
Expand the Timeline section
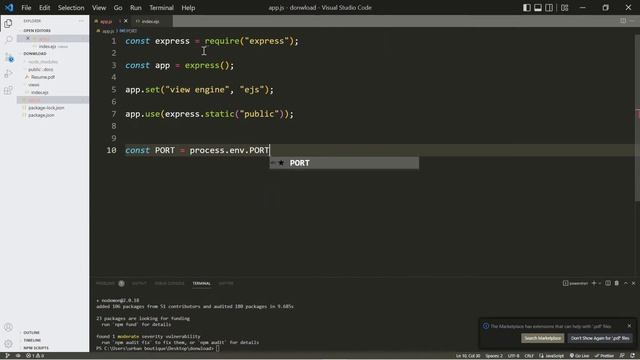click(32, 340)
